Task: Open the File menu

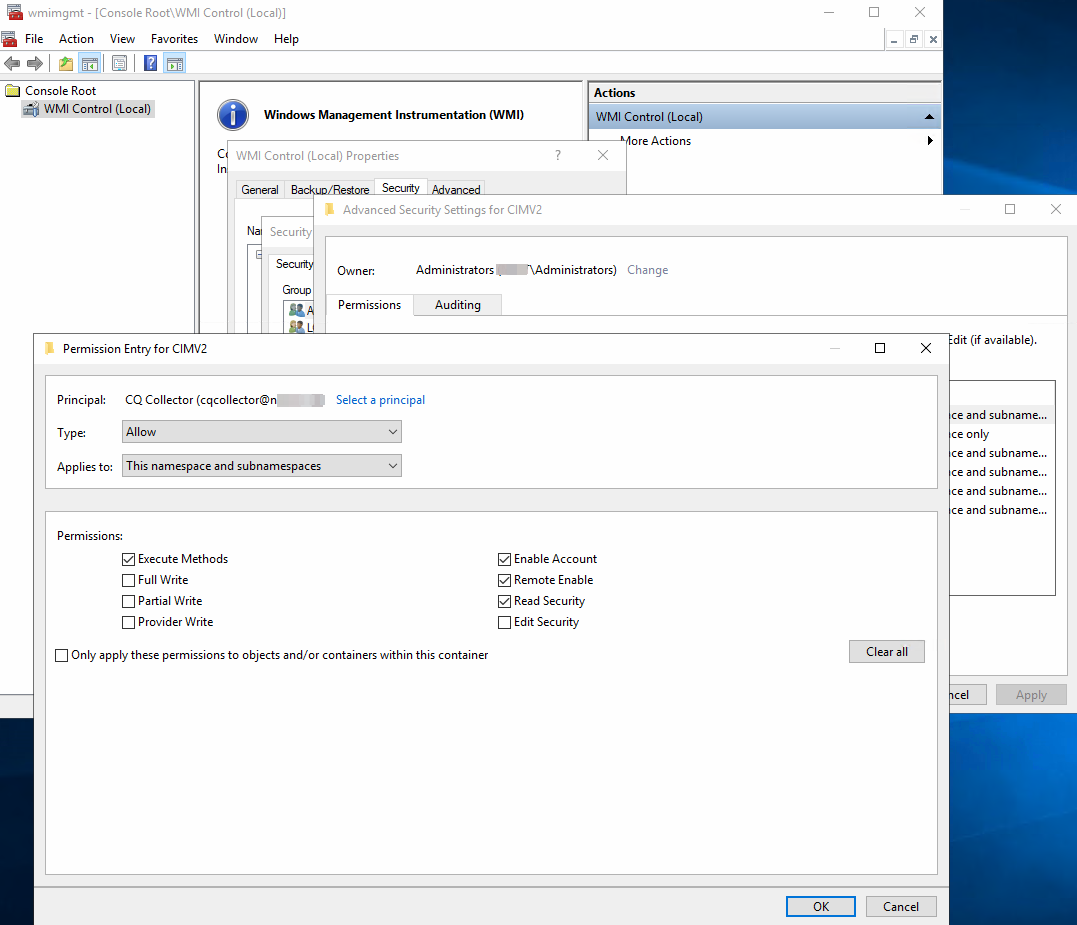Action: tap(34, 39)
